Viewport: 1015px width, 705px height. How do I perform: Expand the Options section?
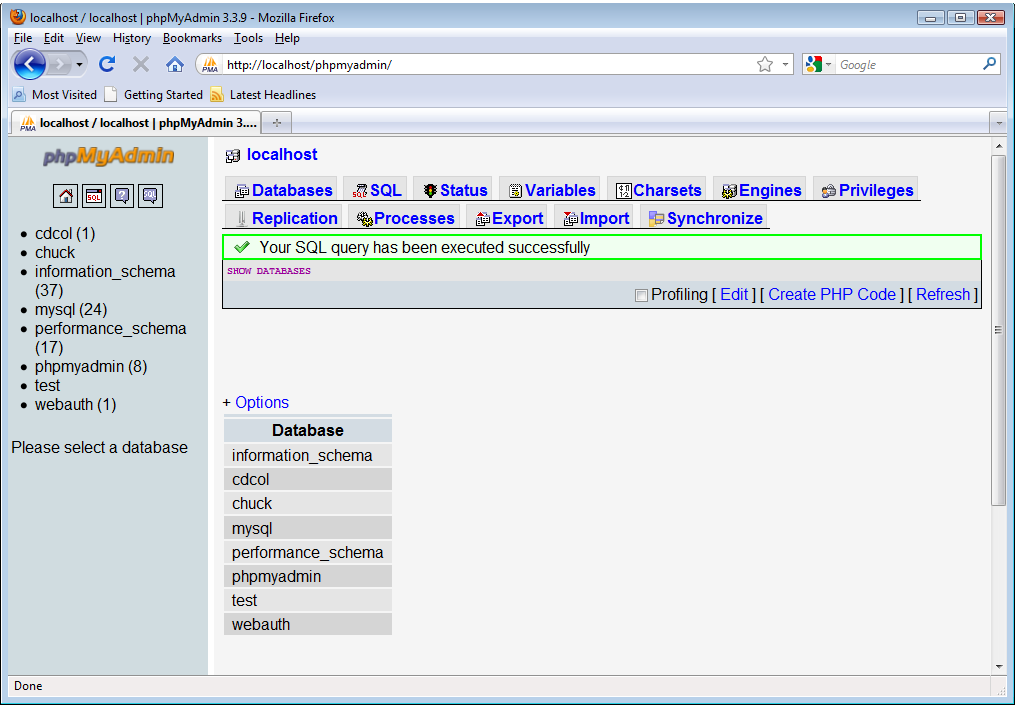(x=262, y=402)
